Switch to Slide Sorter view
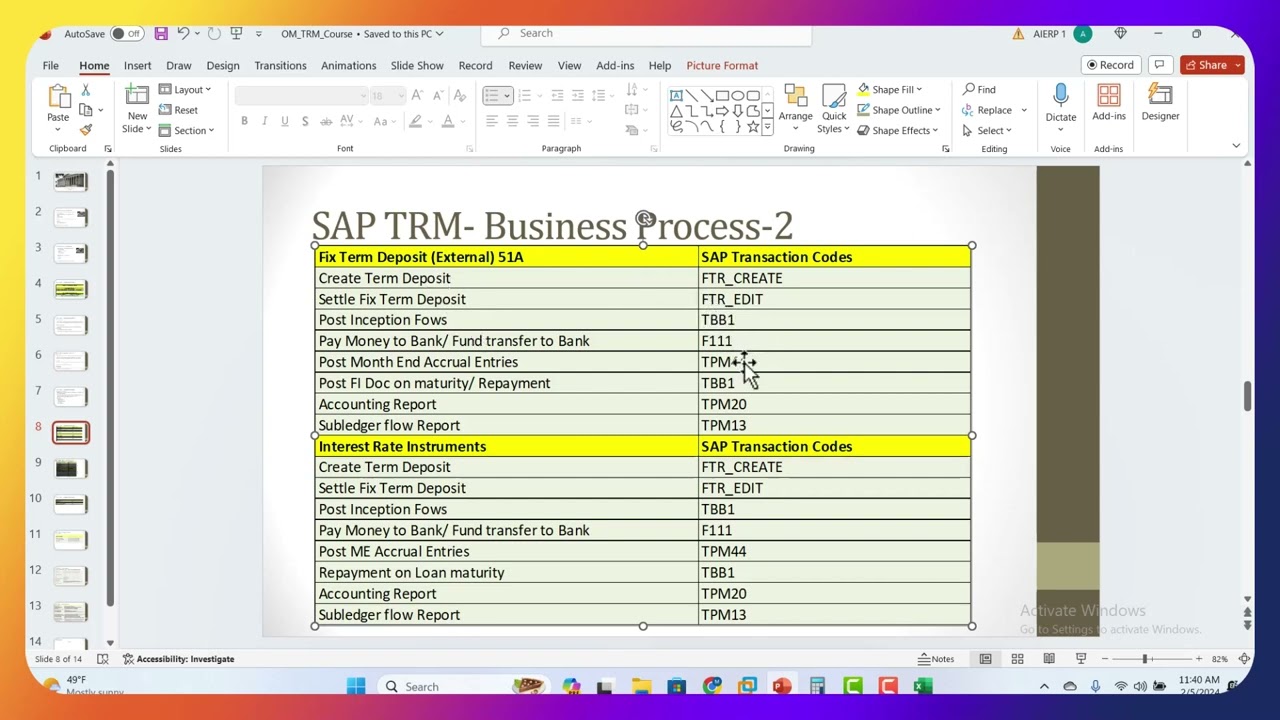 [x=1017, y=659]
